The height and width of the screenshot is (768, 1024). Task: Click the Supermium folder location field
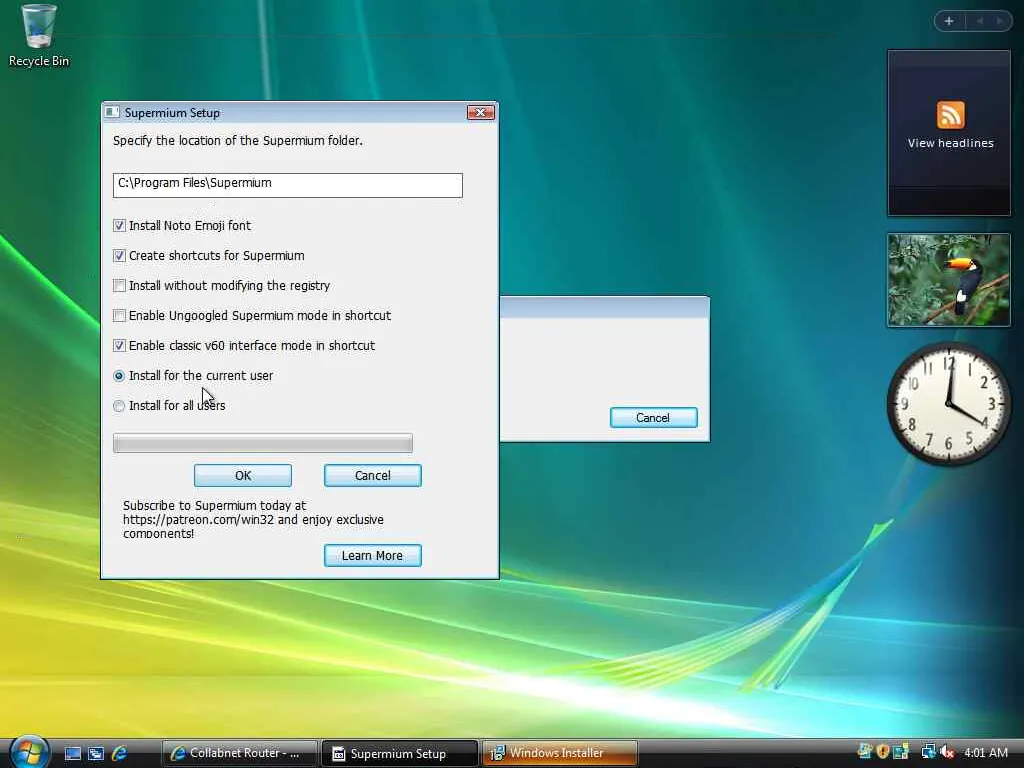(x=287, y=185)
